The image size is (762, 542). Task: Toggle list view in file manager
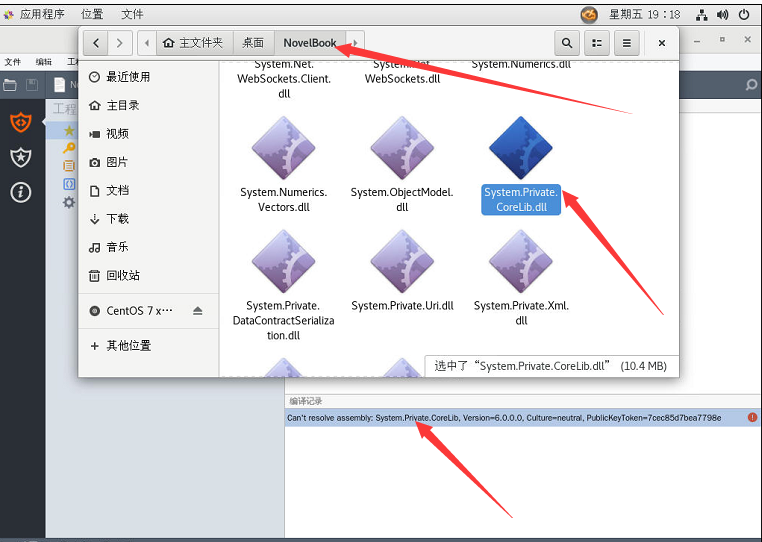click(597, 43)
